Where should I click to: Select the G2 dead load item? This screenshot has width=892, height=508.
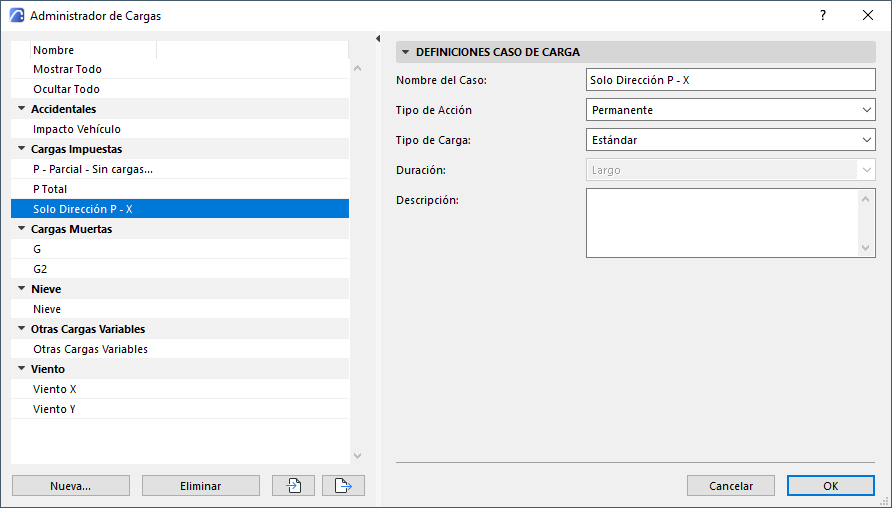[40, 269]
